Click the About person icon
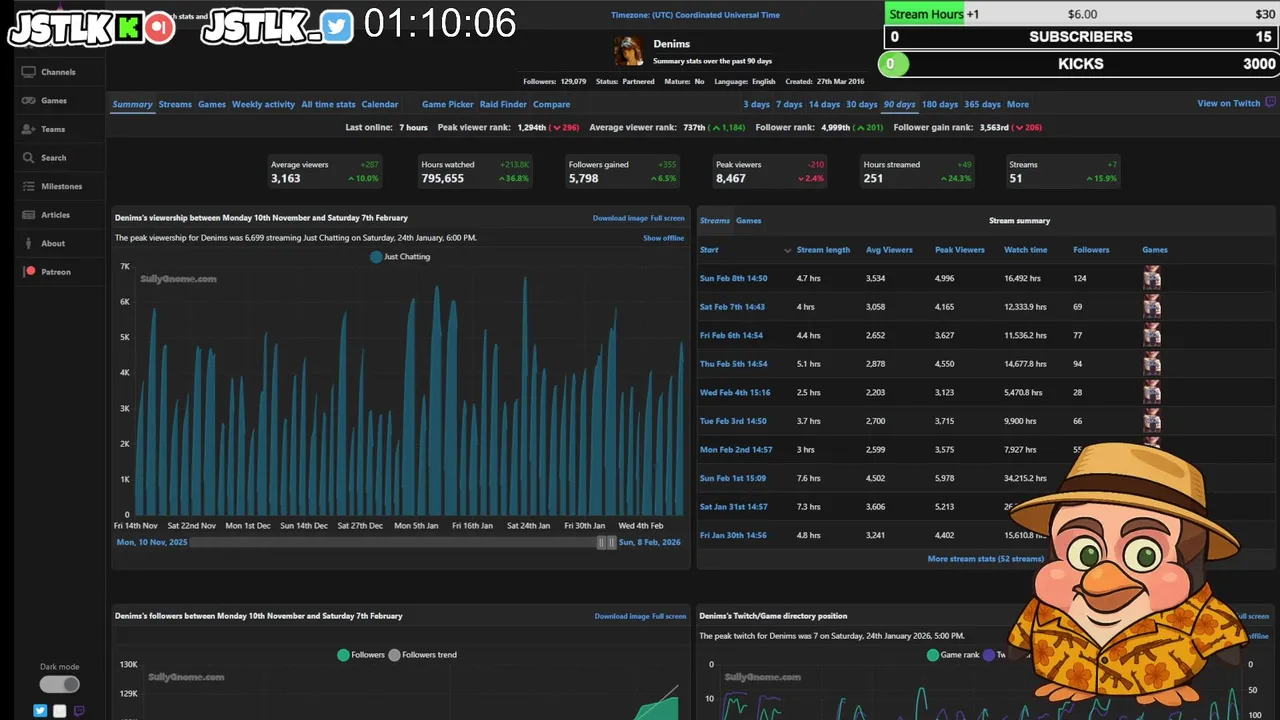 click(x=29, y=243)
